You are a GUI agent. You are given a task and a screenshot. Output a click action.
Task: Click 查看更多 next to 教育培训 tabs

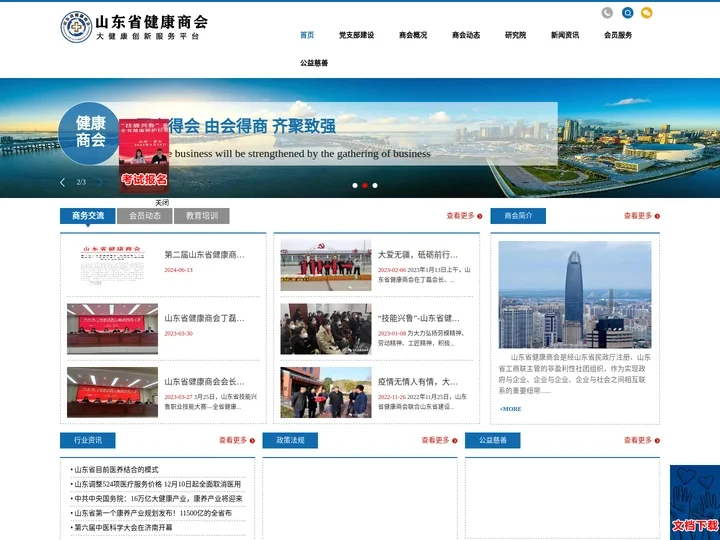464,216
